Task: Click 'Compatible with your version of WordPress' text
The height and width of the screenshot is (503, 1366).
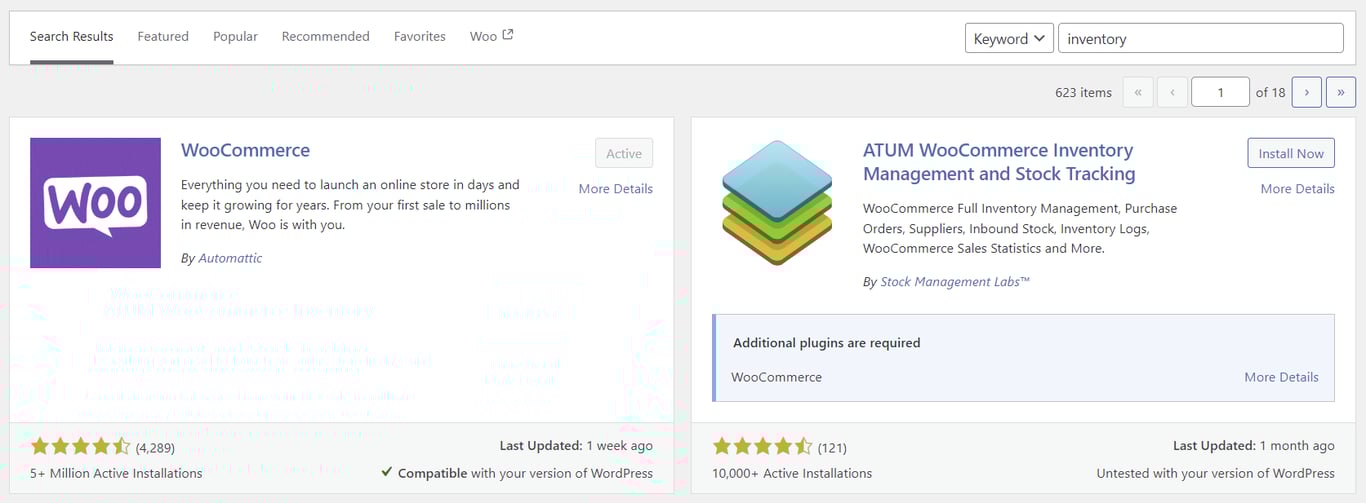Action: [x=525, y=473]
